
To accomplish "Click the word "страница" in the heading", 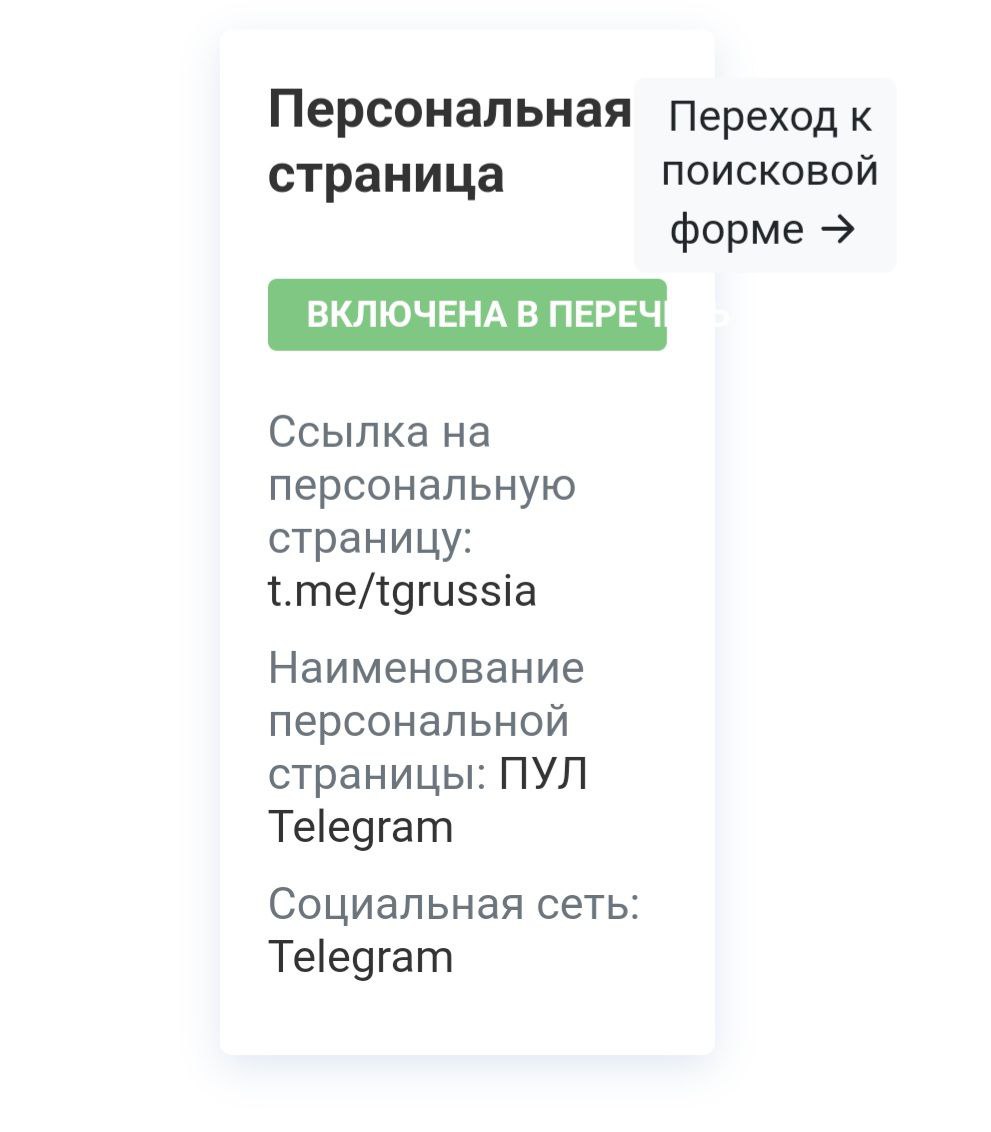I will point(386,174).
